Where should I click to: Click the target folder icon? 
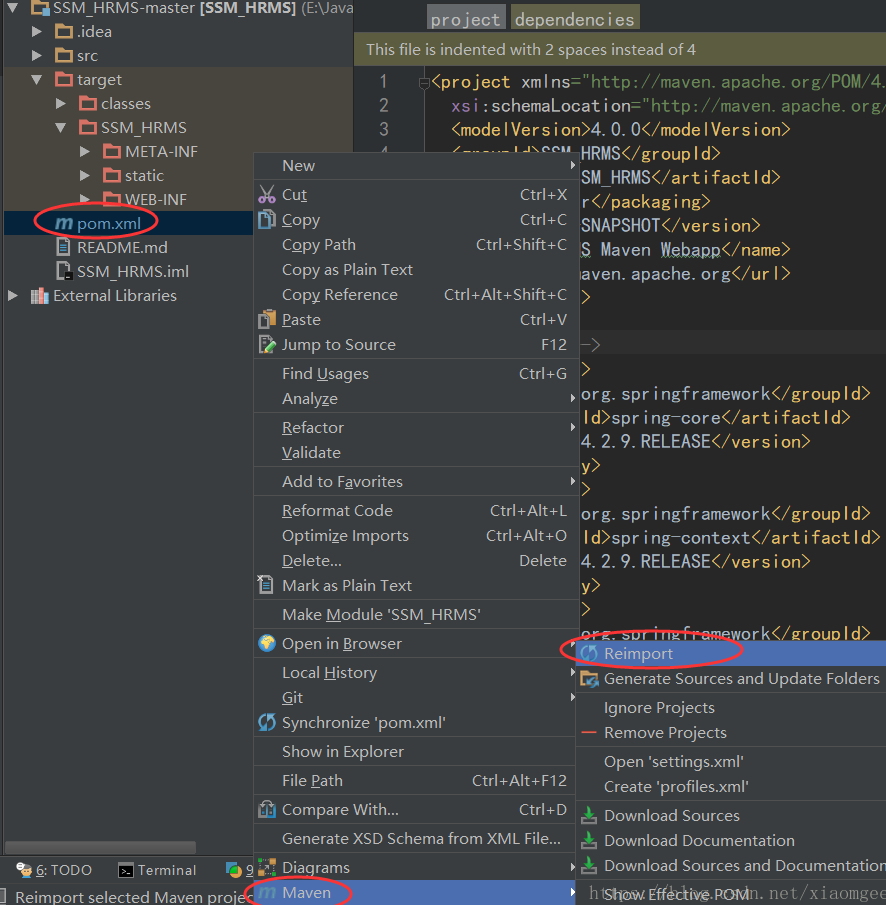pos(63,79)
